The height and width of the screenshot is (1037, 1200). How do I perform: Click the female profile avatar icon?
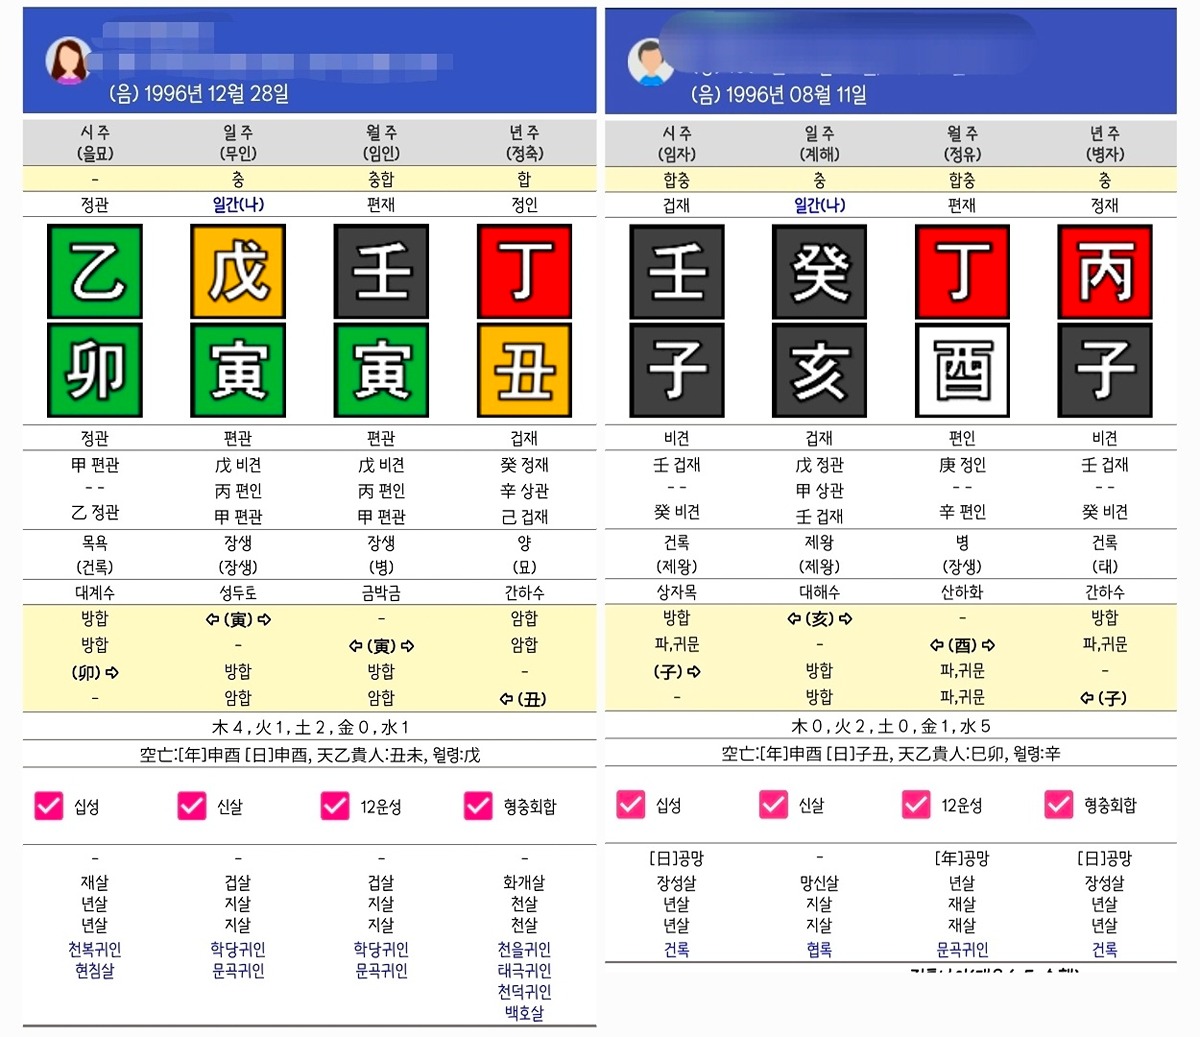(68, 61)
